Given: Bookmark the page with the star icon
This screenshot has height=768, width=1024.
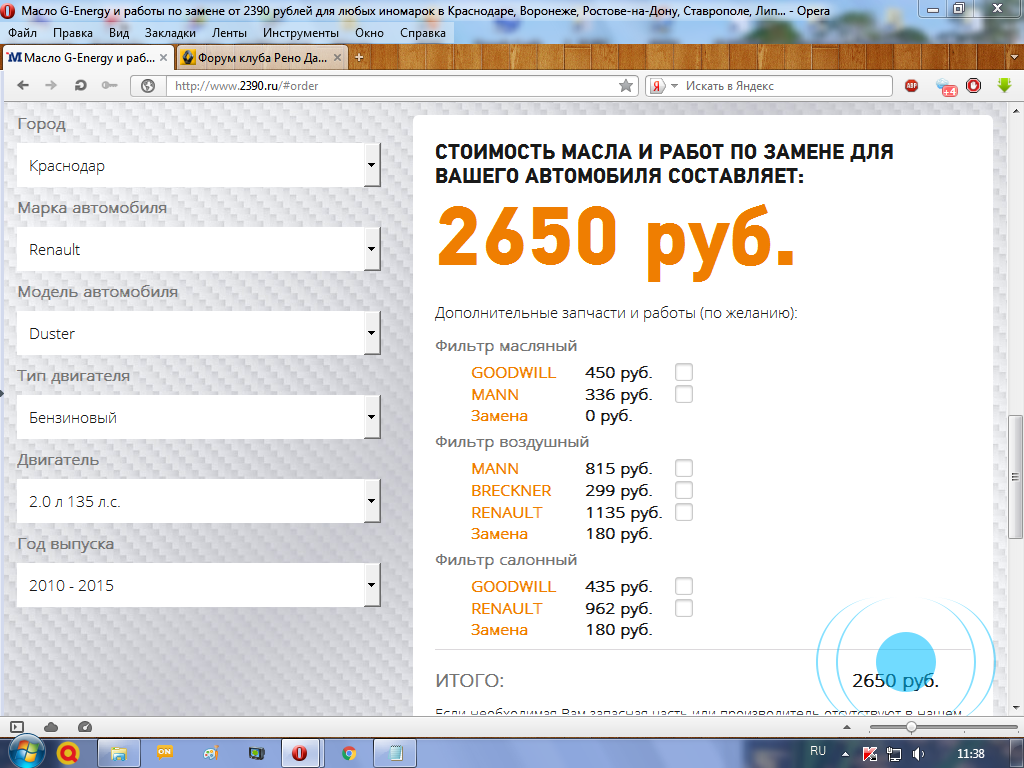Looking at the screenshot, I should 626,86.
